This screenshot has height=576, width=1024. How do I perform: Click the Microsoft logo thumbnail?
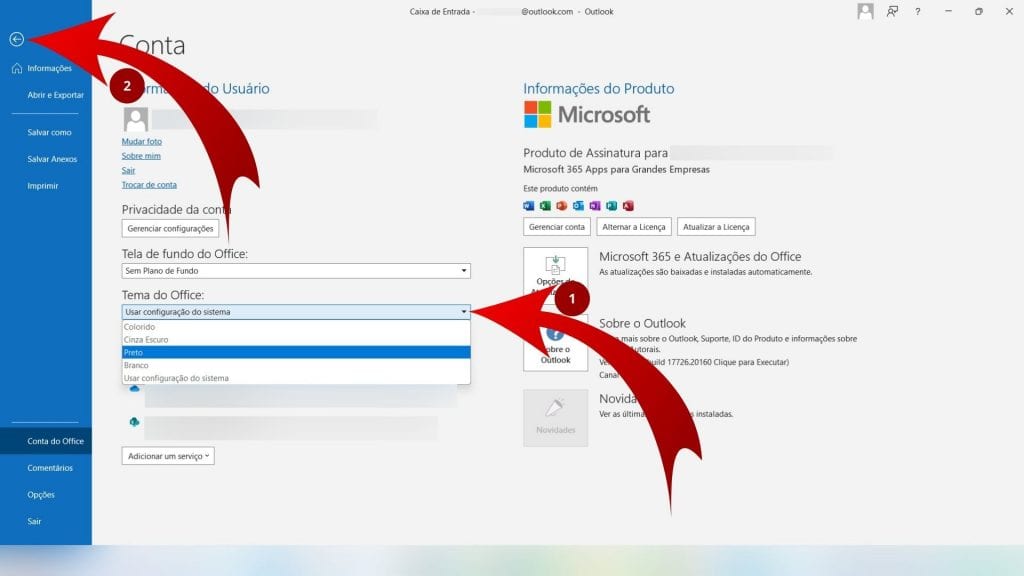[x=537, y=115]
